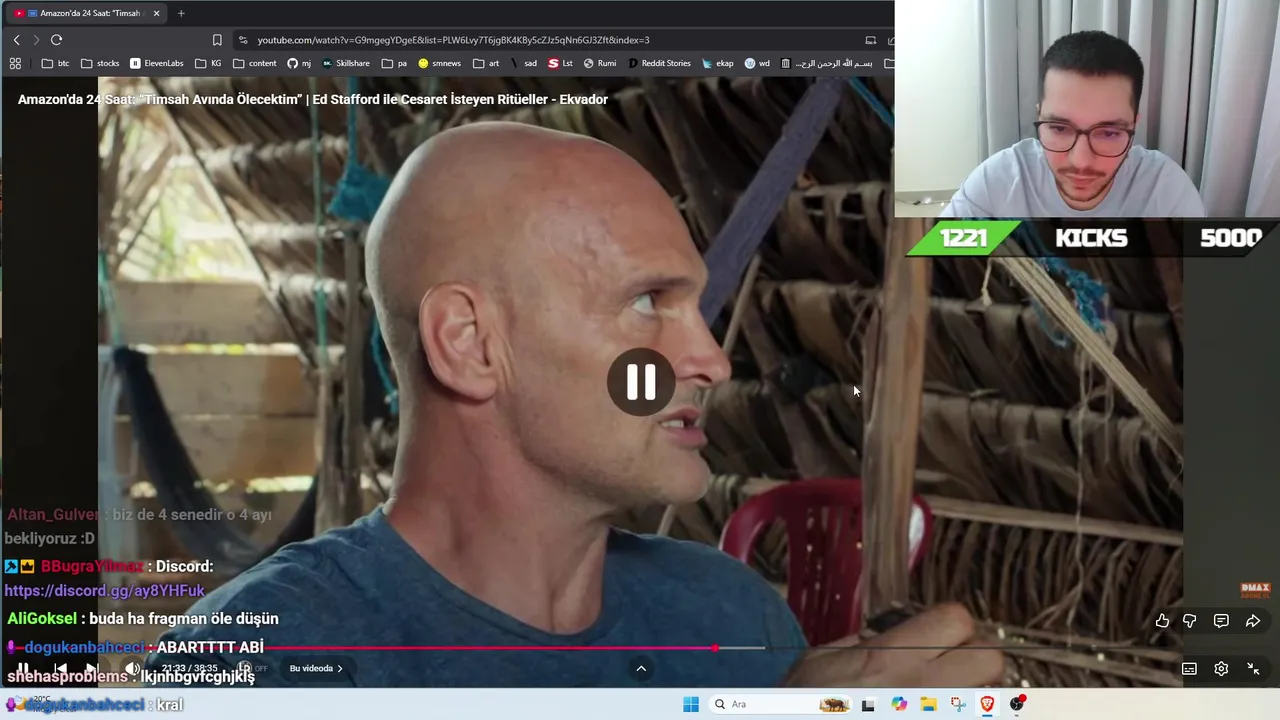Open the smnews bookmark
Image resolution: width=1280 pixels, height=720 pixels.
point(440,63)
